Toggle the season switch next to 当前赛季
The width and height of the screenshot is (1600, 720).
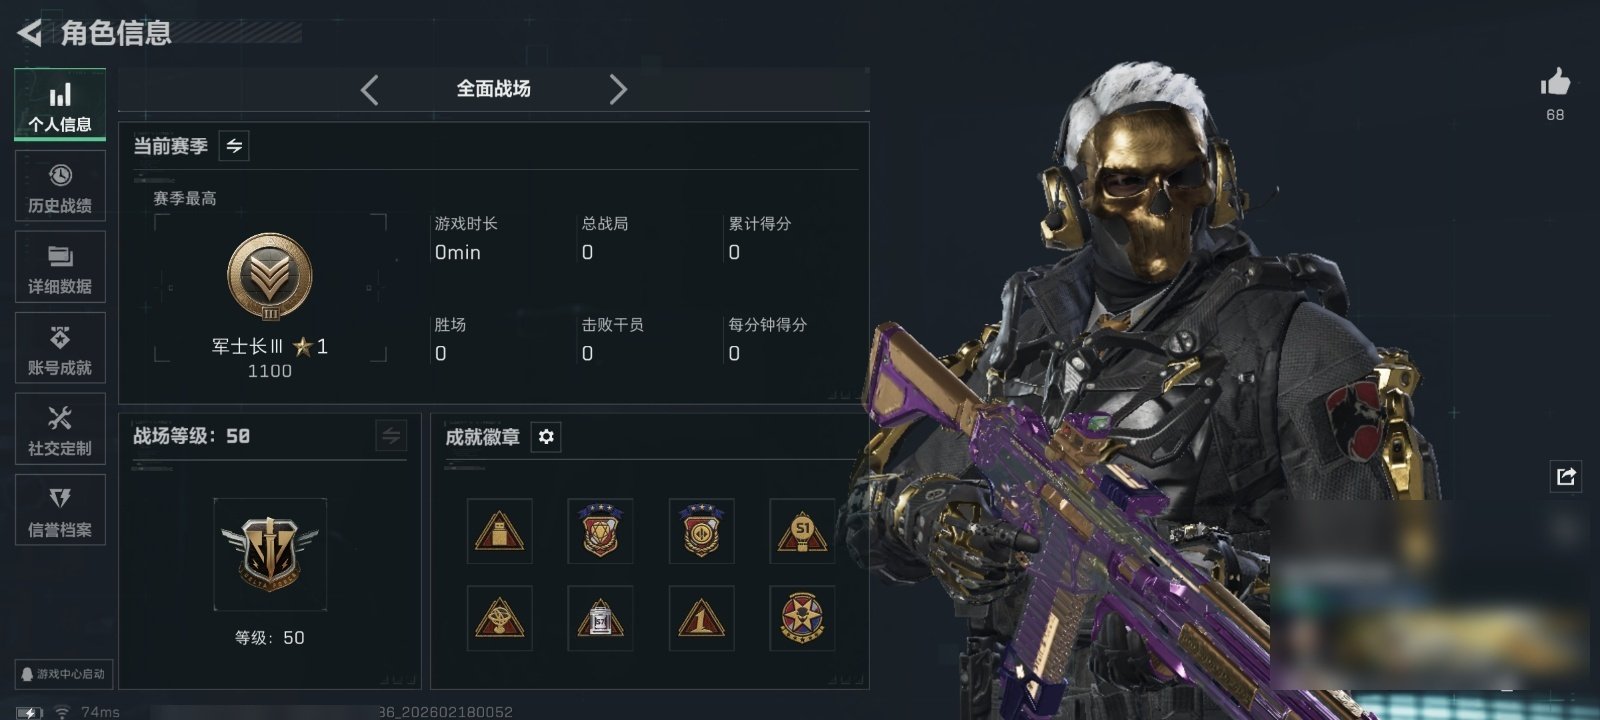(234, 146)
